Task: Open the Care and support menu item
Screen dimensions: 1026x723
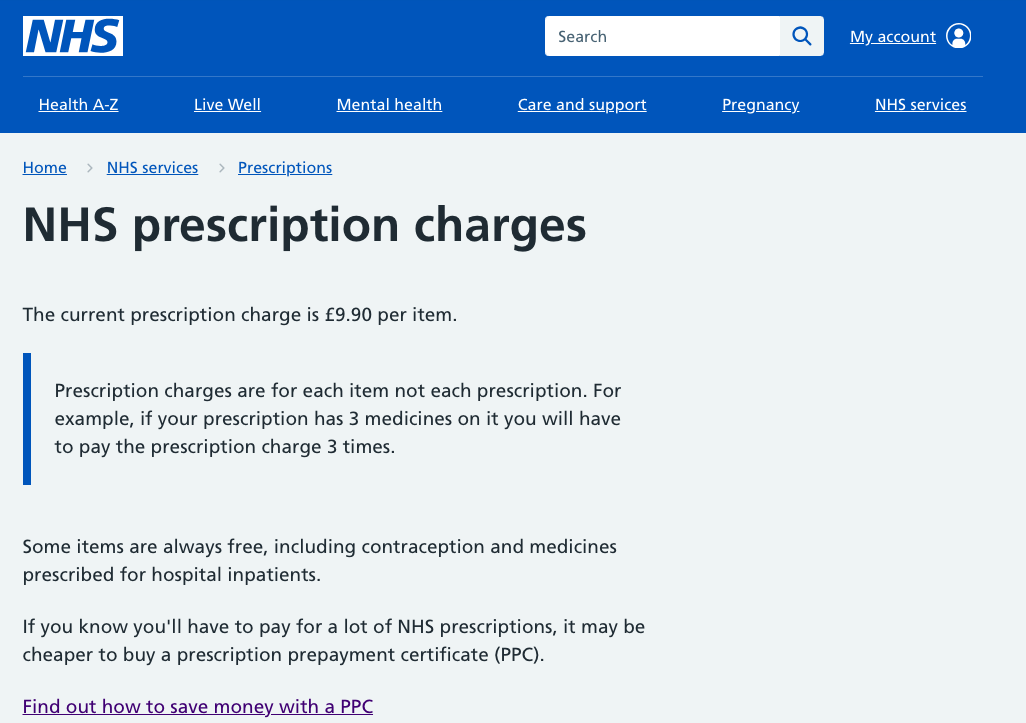Action: [582, 104]
